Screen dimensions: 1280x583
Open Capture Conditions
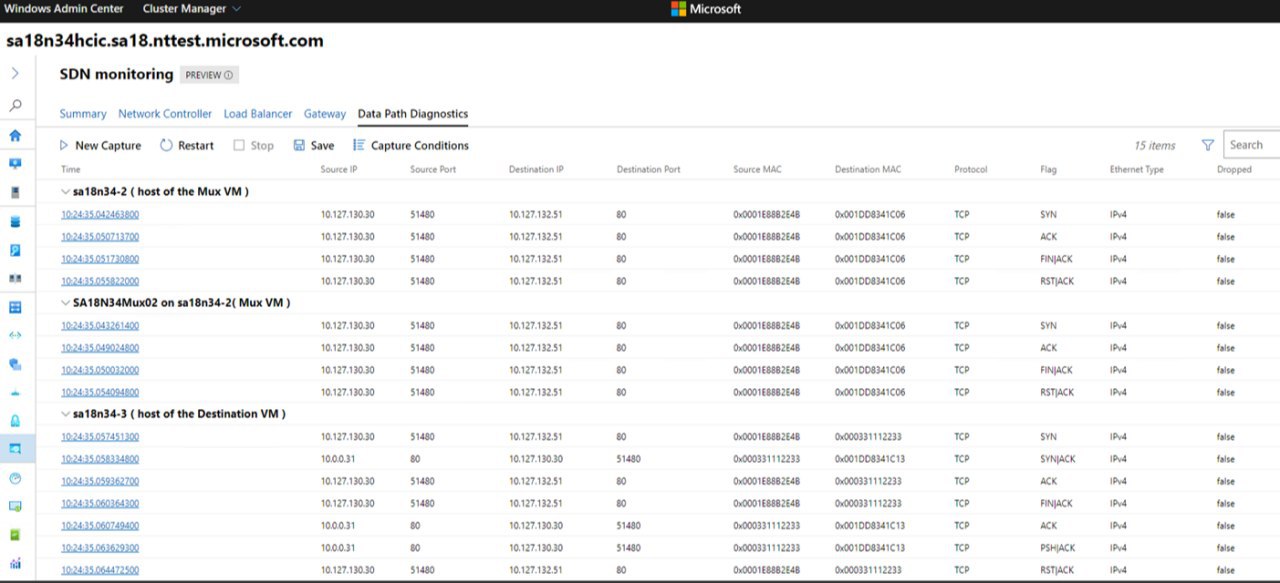coord(411,145)
